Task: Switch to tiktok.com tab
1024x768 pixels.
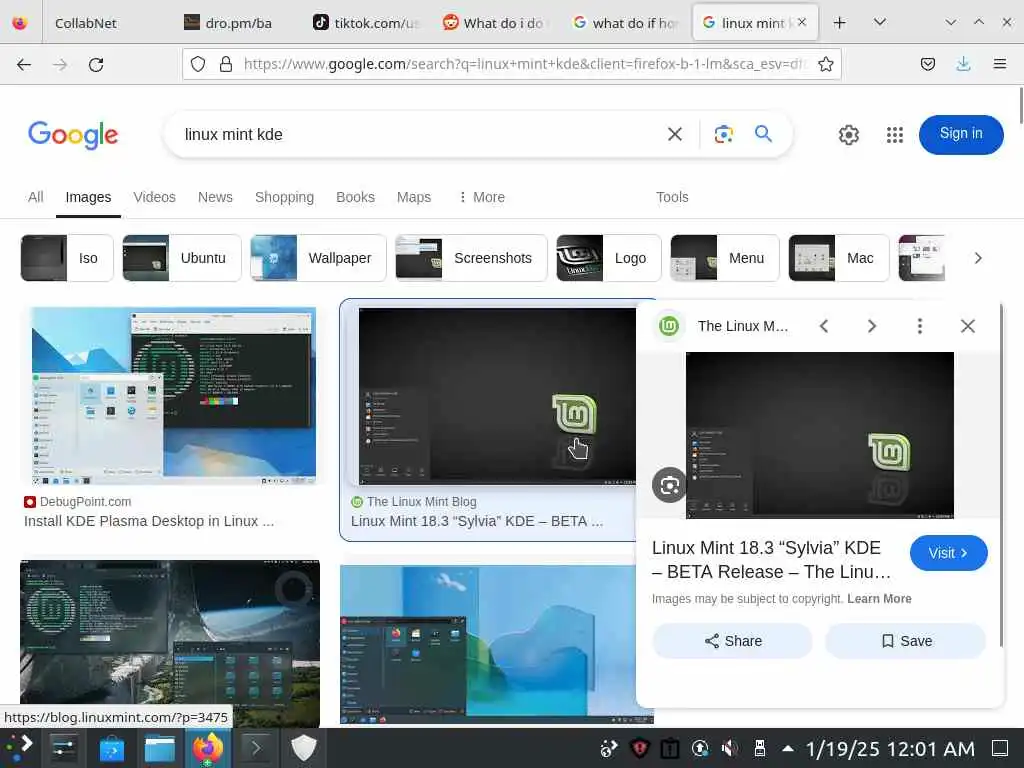Action: click(367, 23)
